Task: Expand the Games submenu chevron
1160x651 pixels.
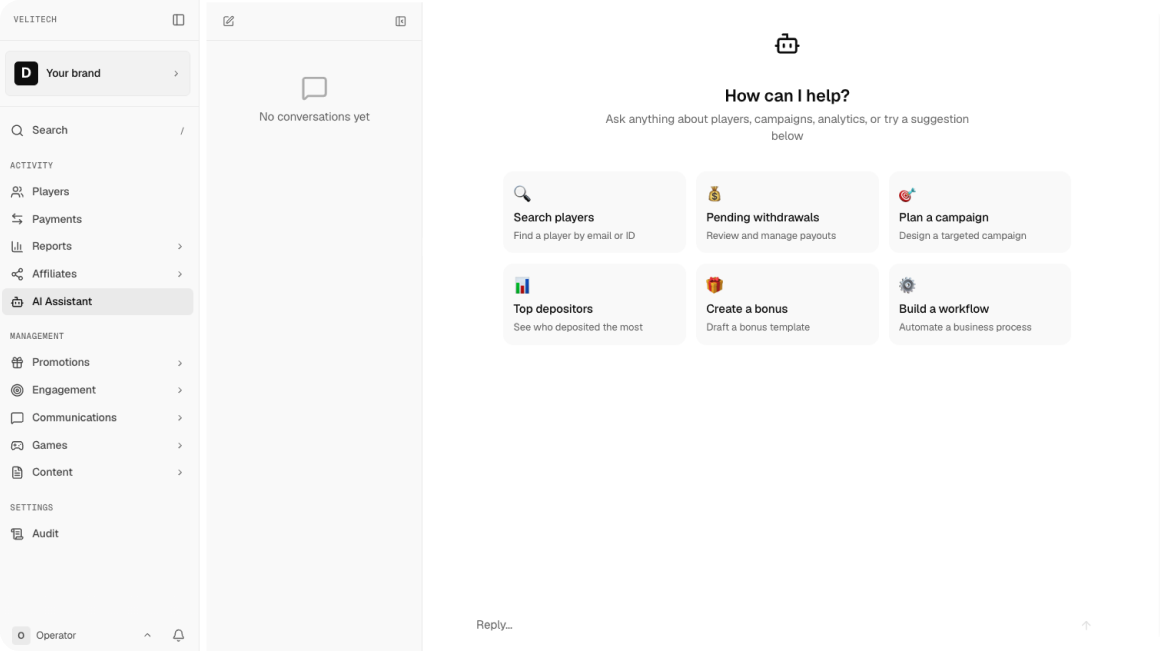Action: point(180,445)
